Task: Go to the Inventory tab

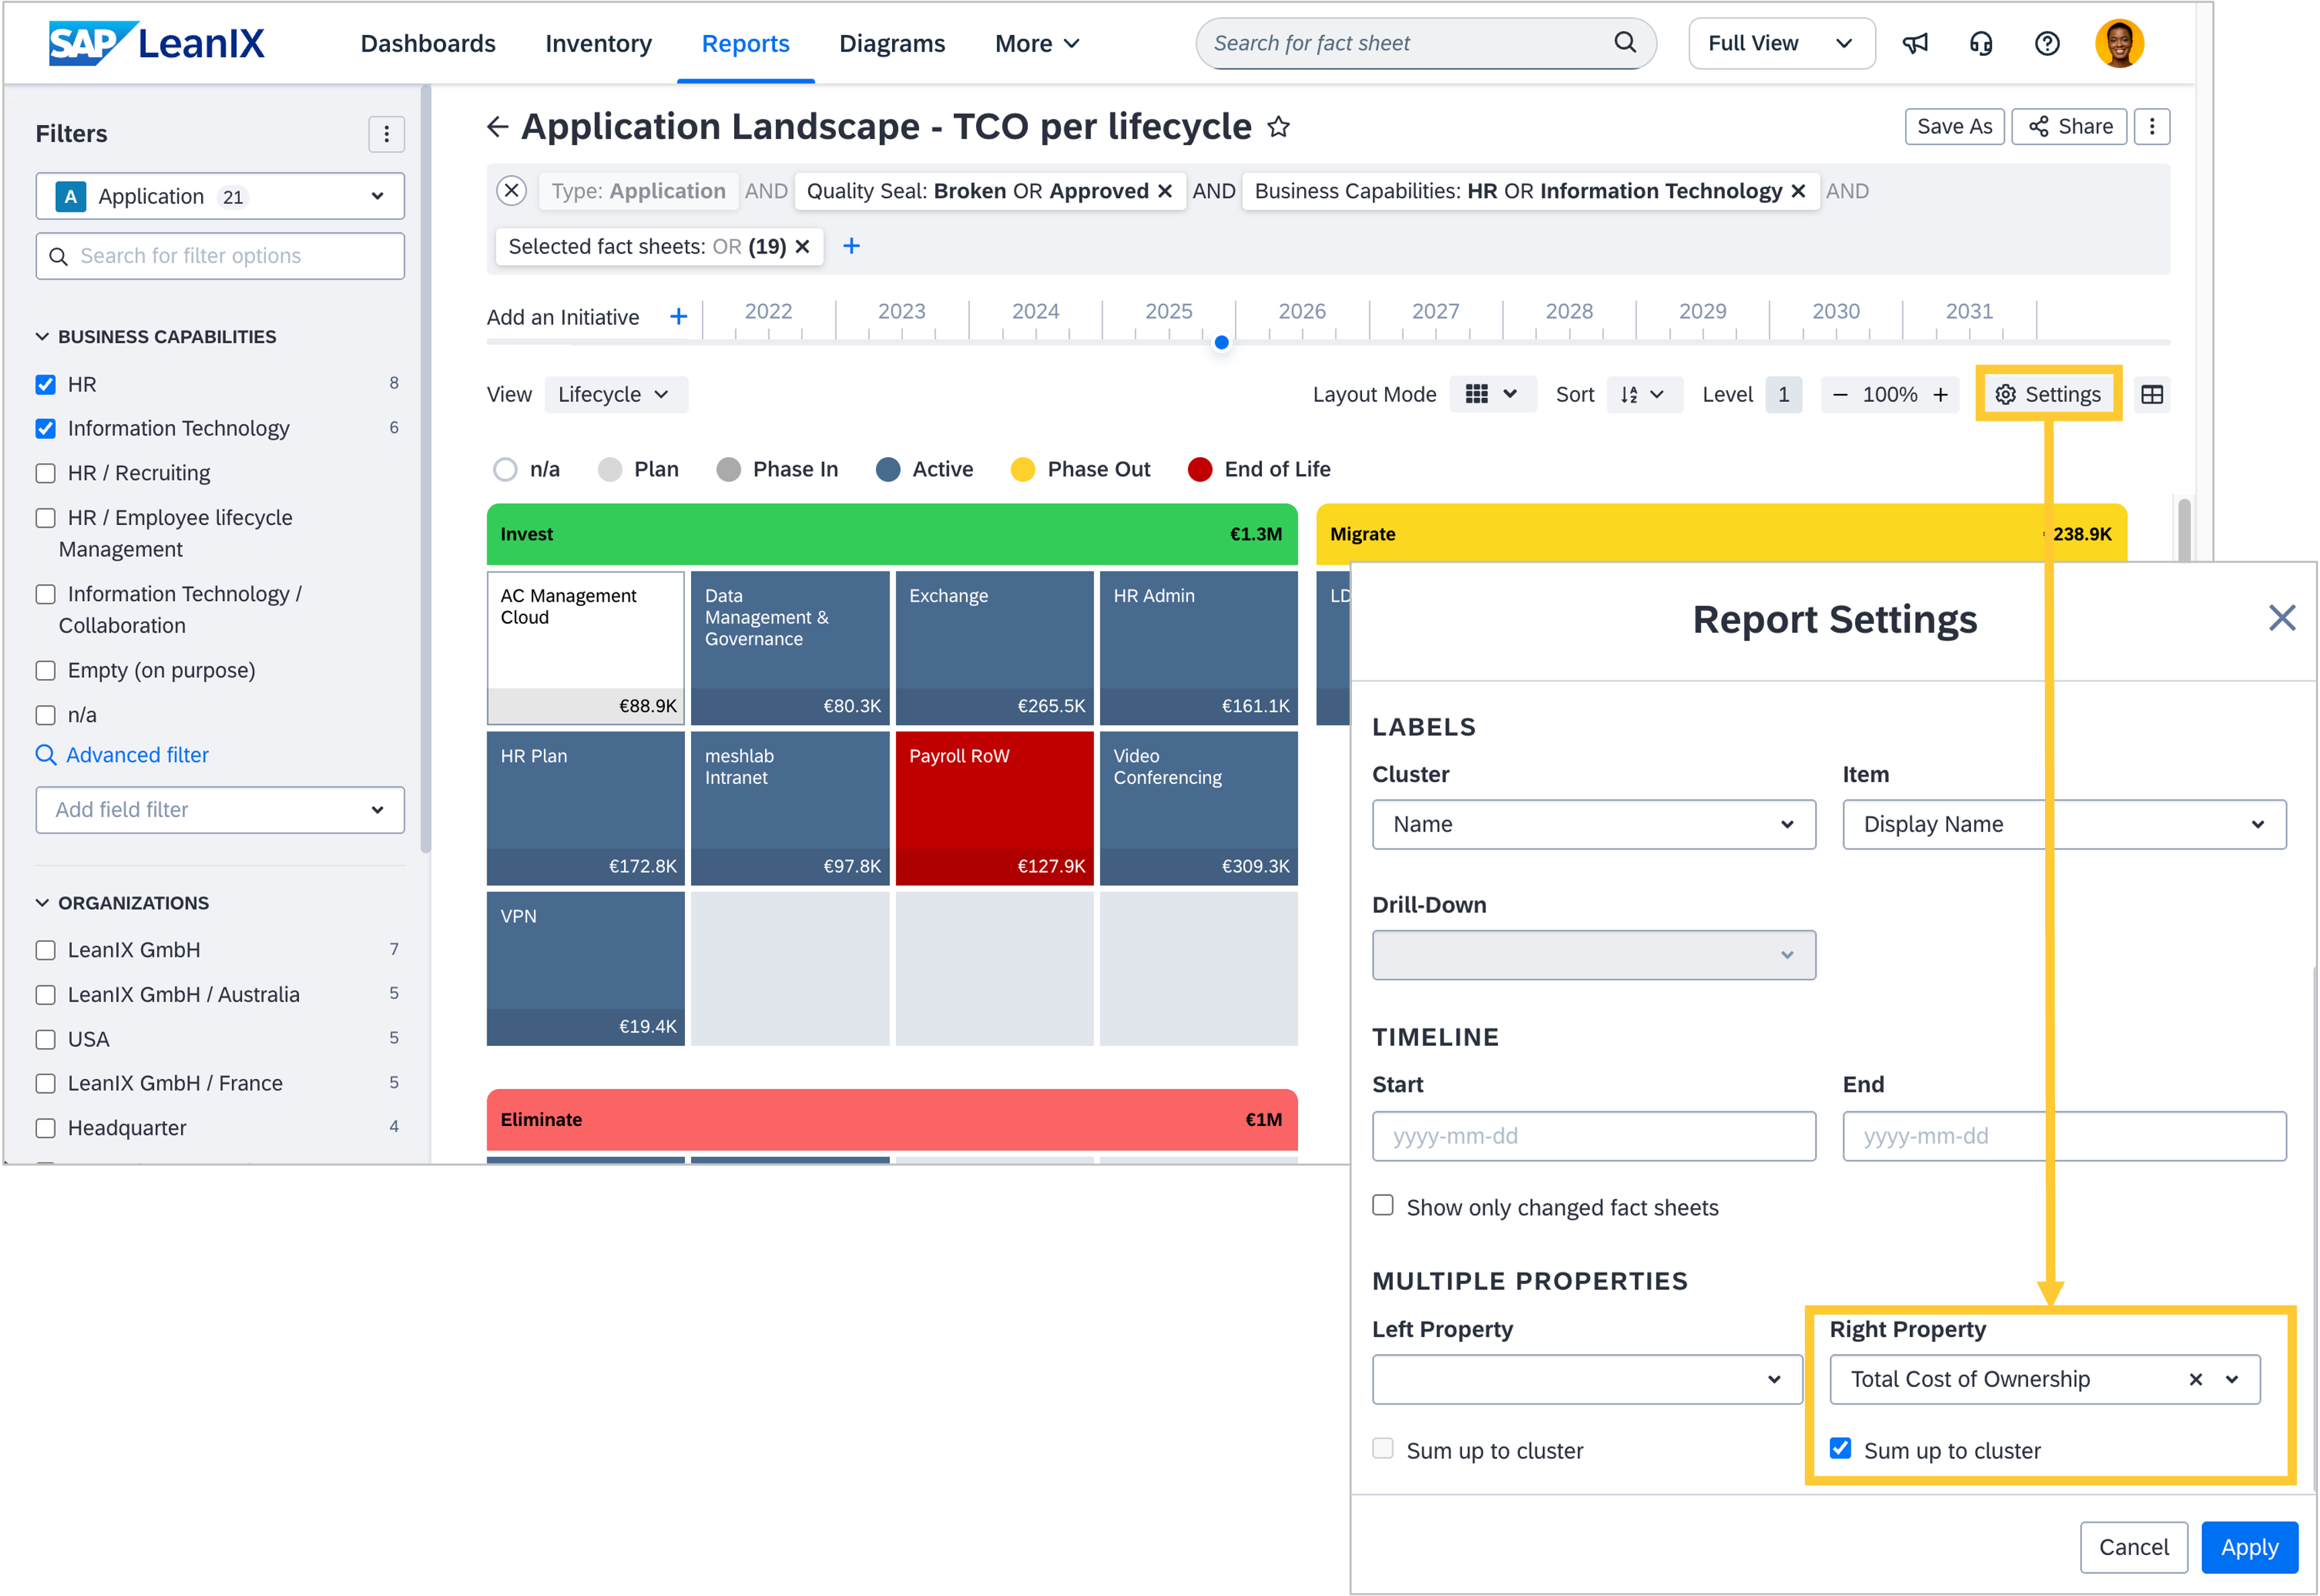Action: click(598, 43)
